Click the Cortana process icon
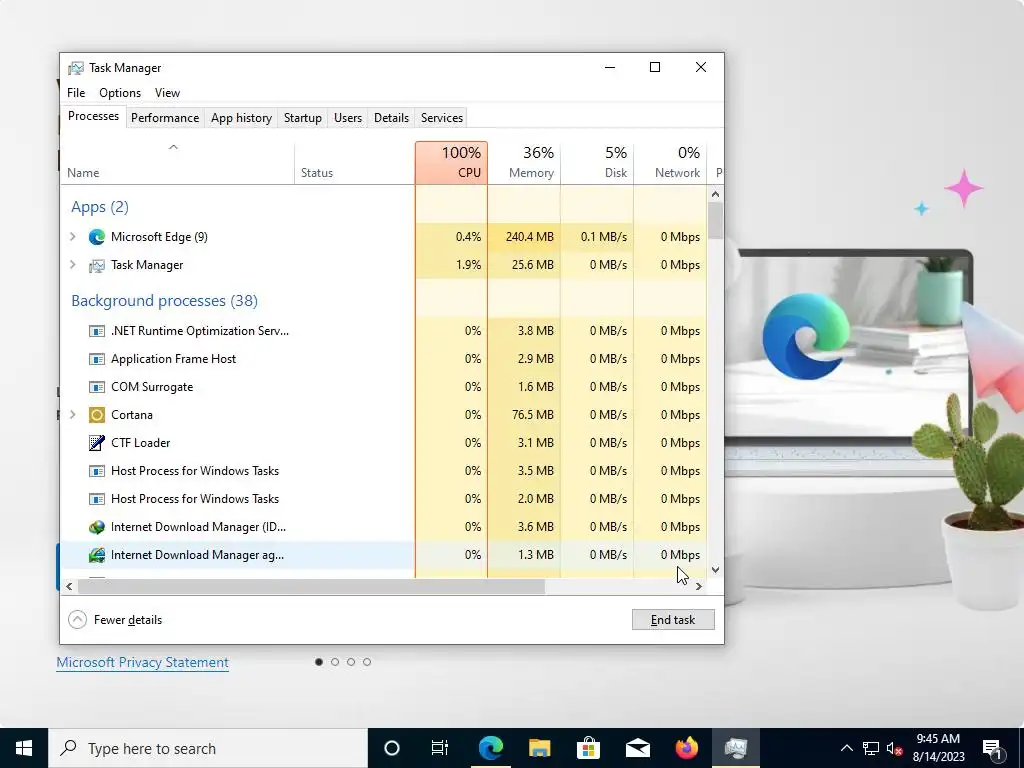This screenshot has height=768, width=1024. point(97,415)
